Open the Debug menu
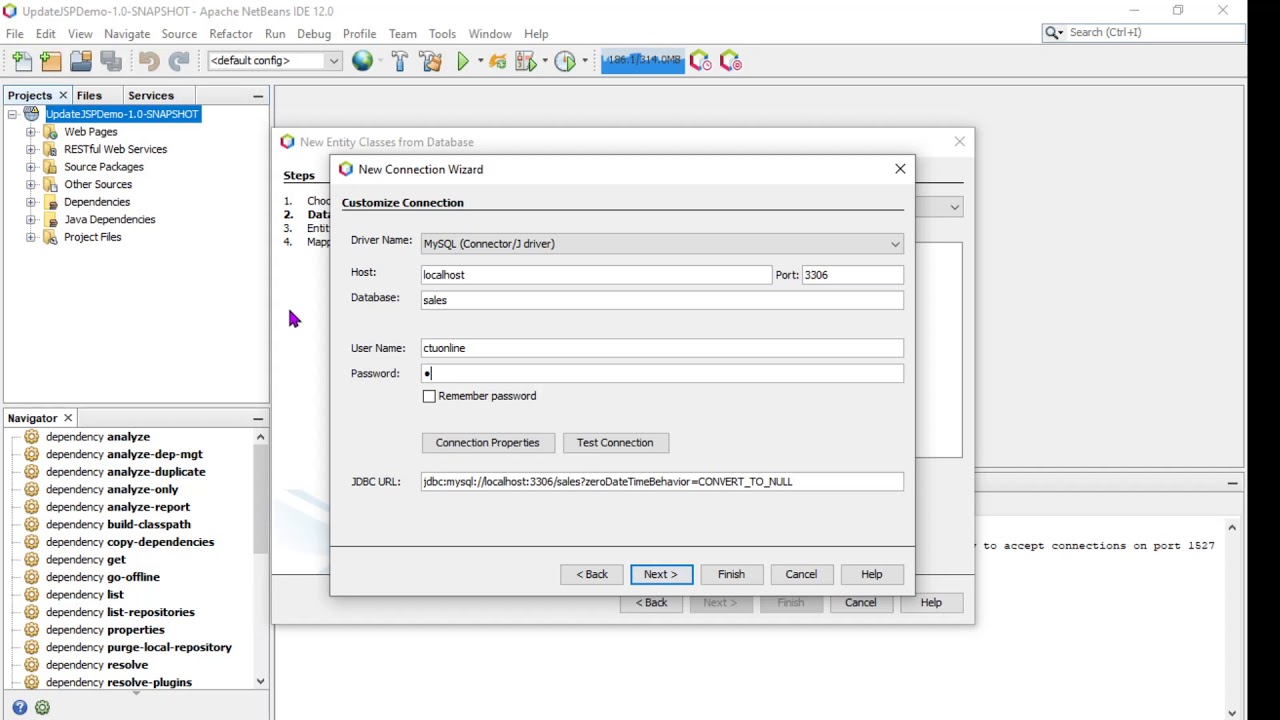 click(313, 34)
